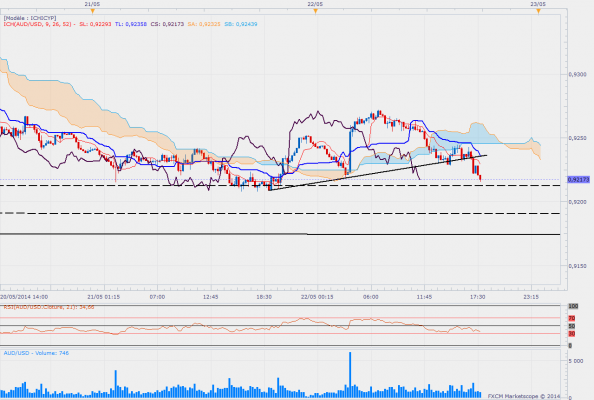Screen dimensions: 594x400
Task: Click the 21/05 01:15 time label
Action: 104,297
